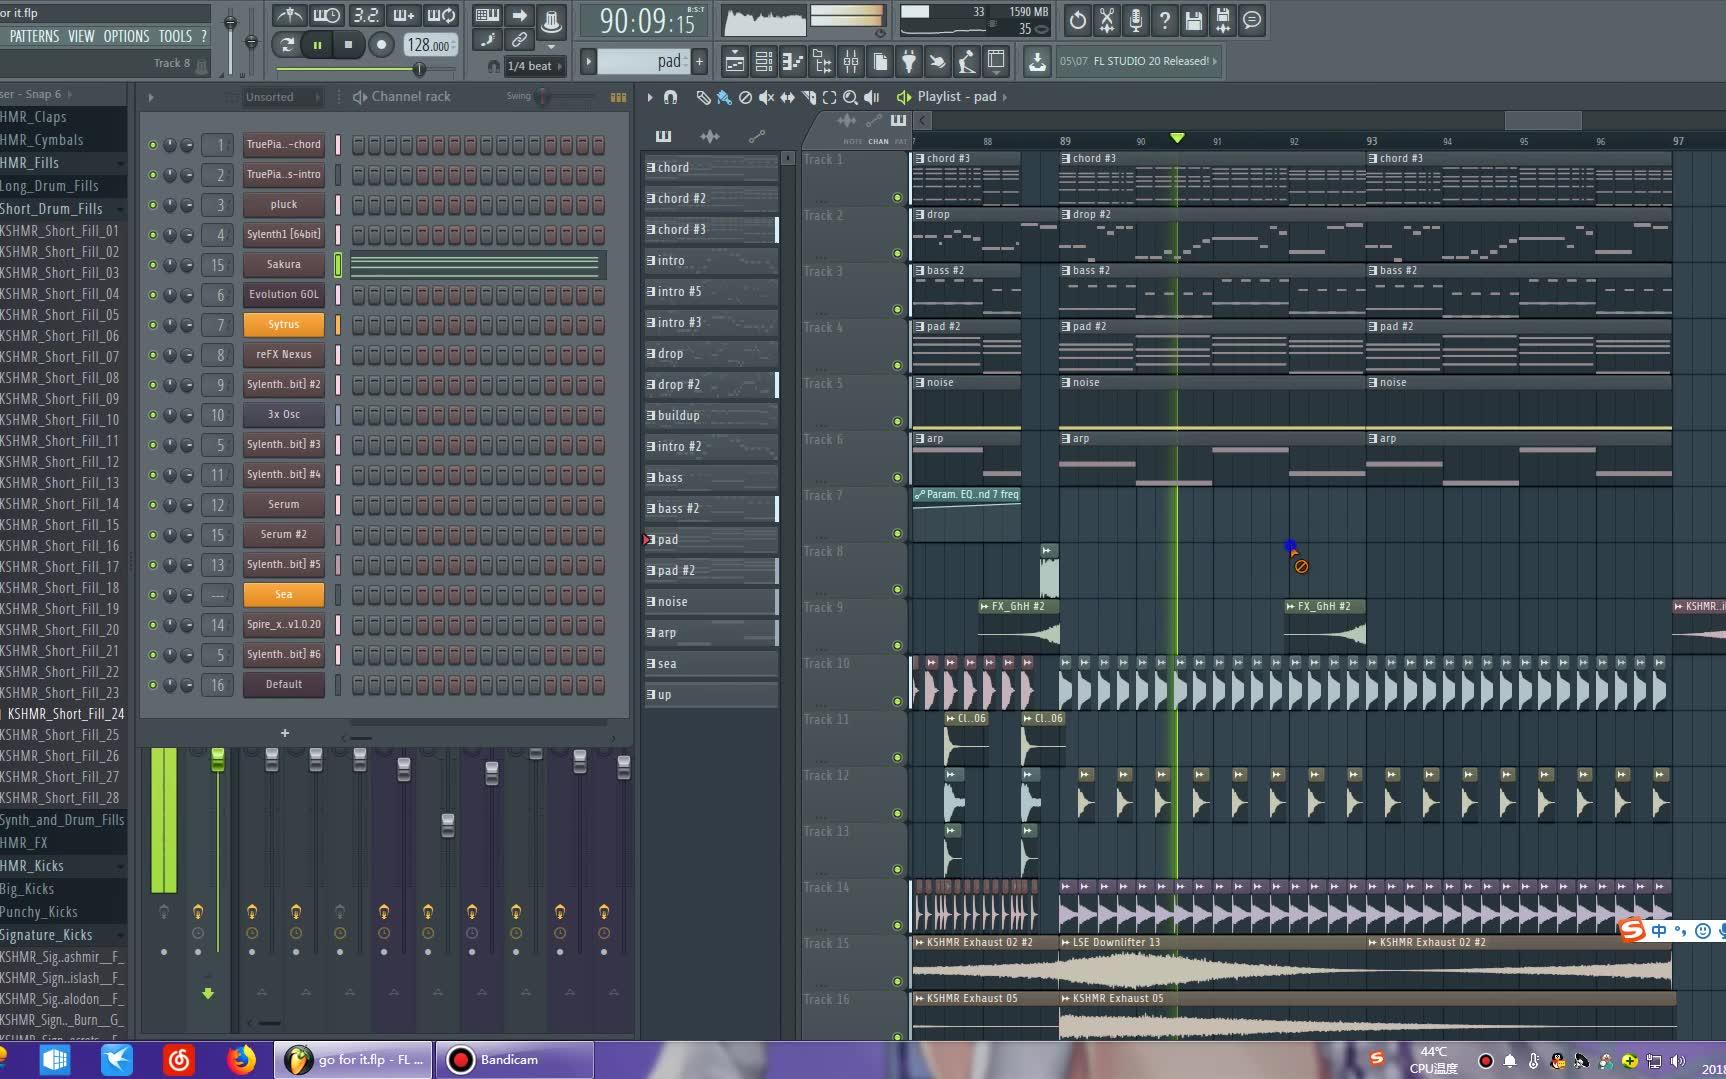Screen dimensions: 1726x1079
Task: Select the slip tool in playlist
Action: click(787, 97)
